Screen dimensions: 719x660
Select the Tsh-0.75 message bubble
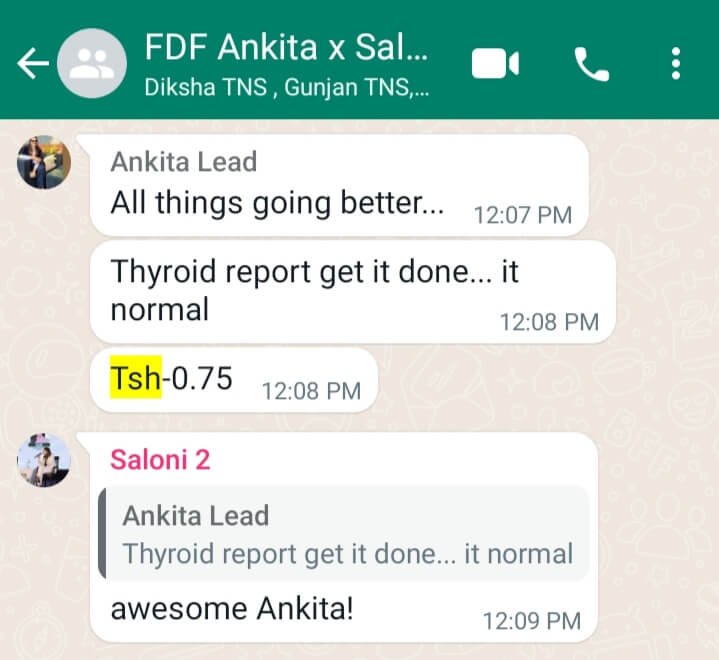coord(234,380)
